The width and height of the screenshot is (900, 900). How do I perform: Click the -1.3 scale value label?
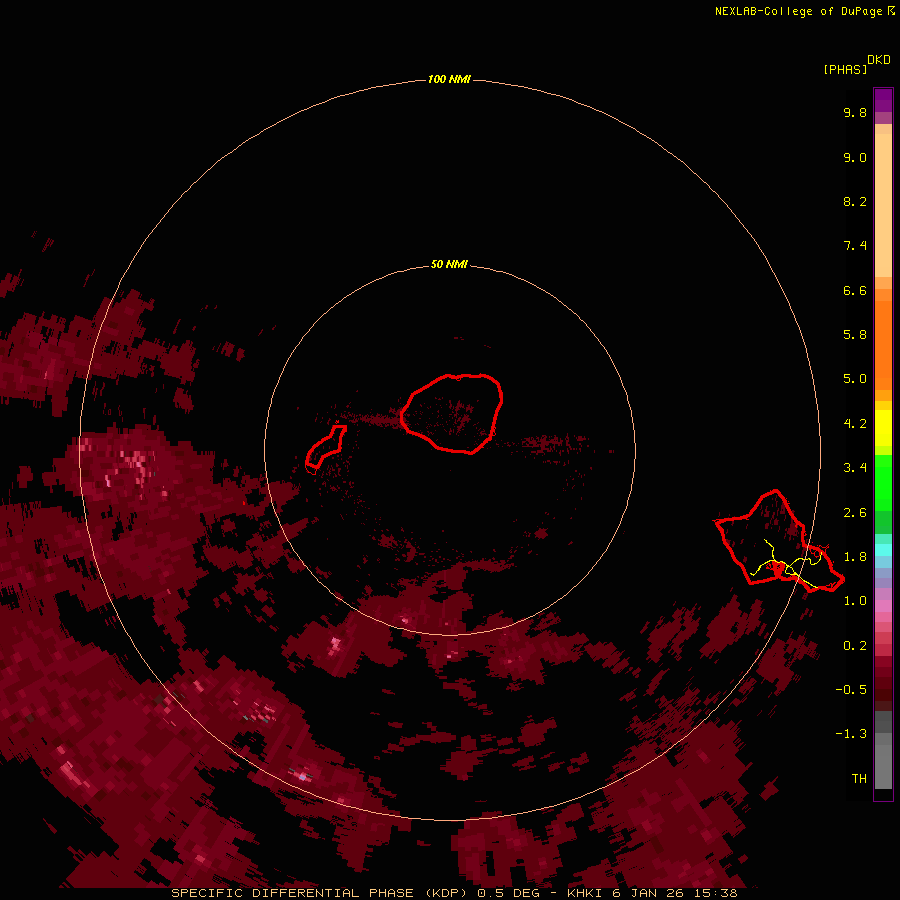click(851, 734)
